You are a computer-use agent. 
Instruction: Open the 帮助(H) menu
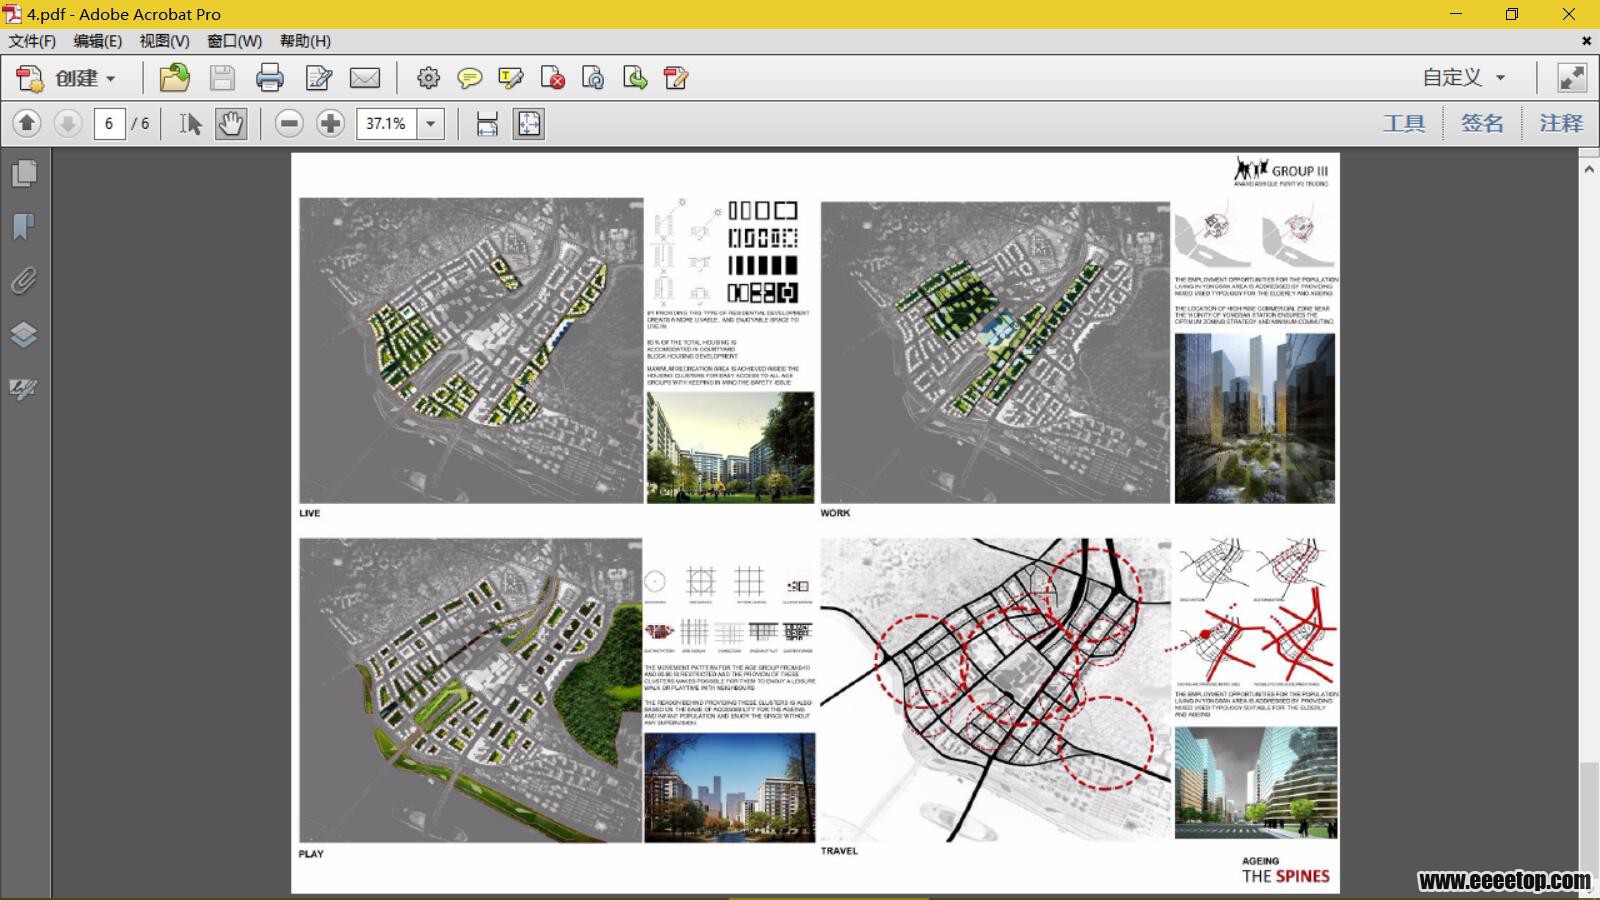305,41
